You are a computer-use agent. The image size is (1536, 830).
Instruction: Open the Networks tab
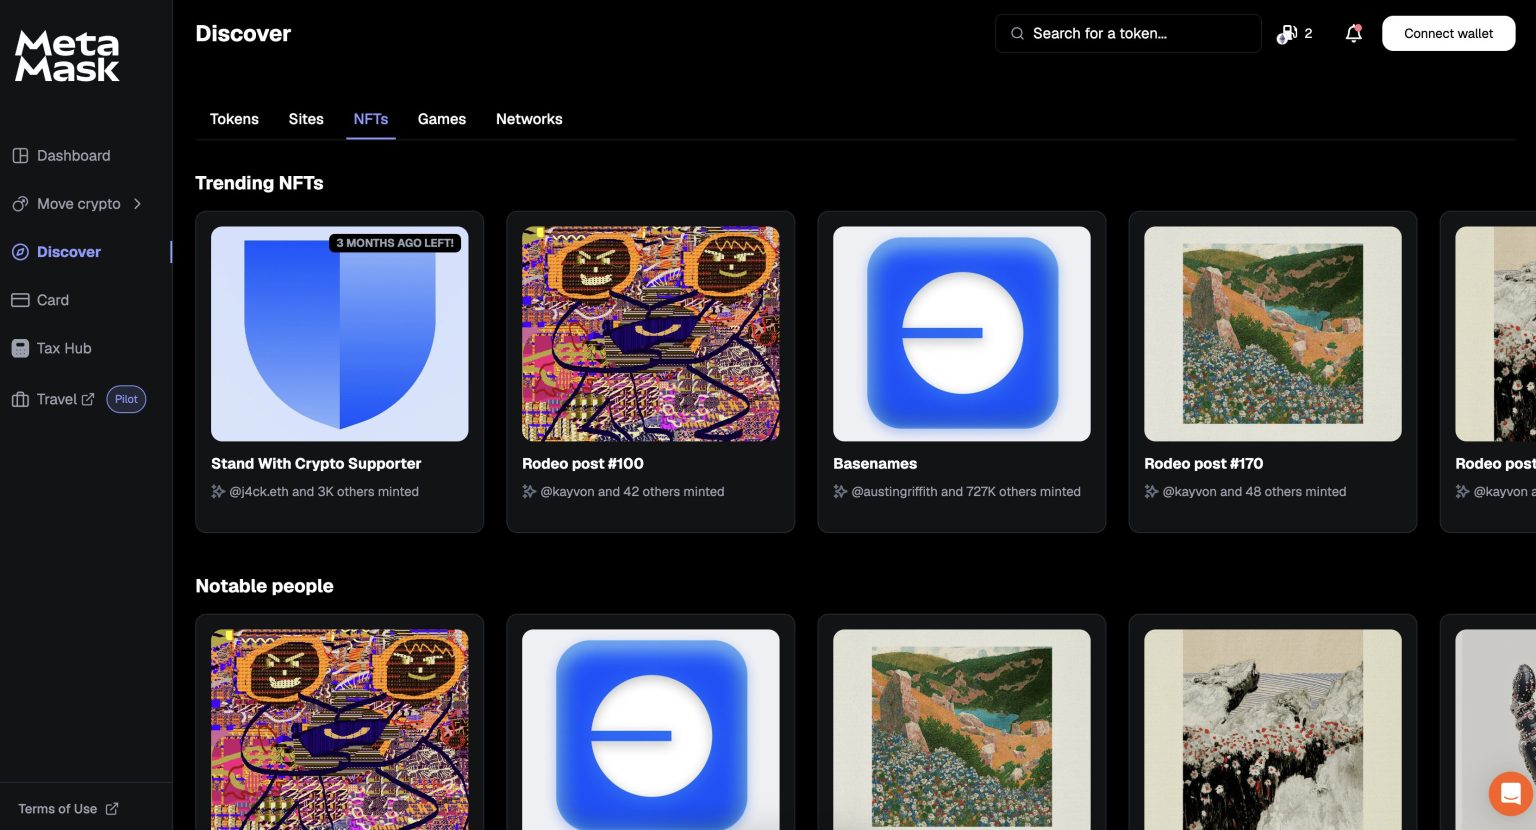[529, 119]
